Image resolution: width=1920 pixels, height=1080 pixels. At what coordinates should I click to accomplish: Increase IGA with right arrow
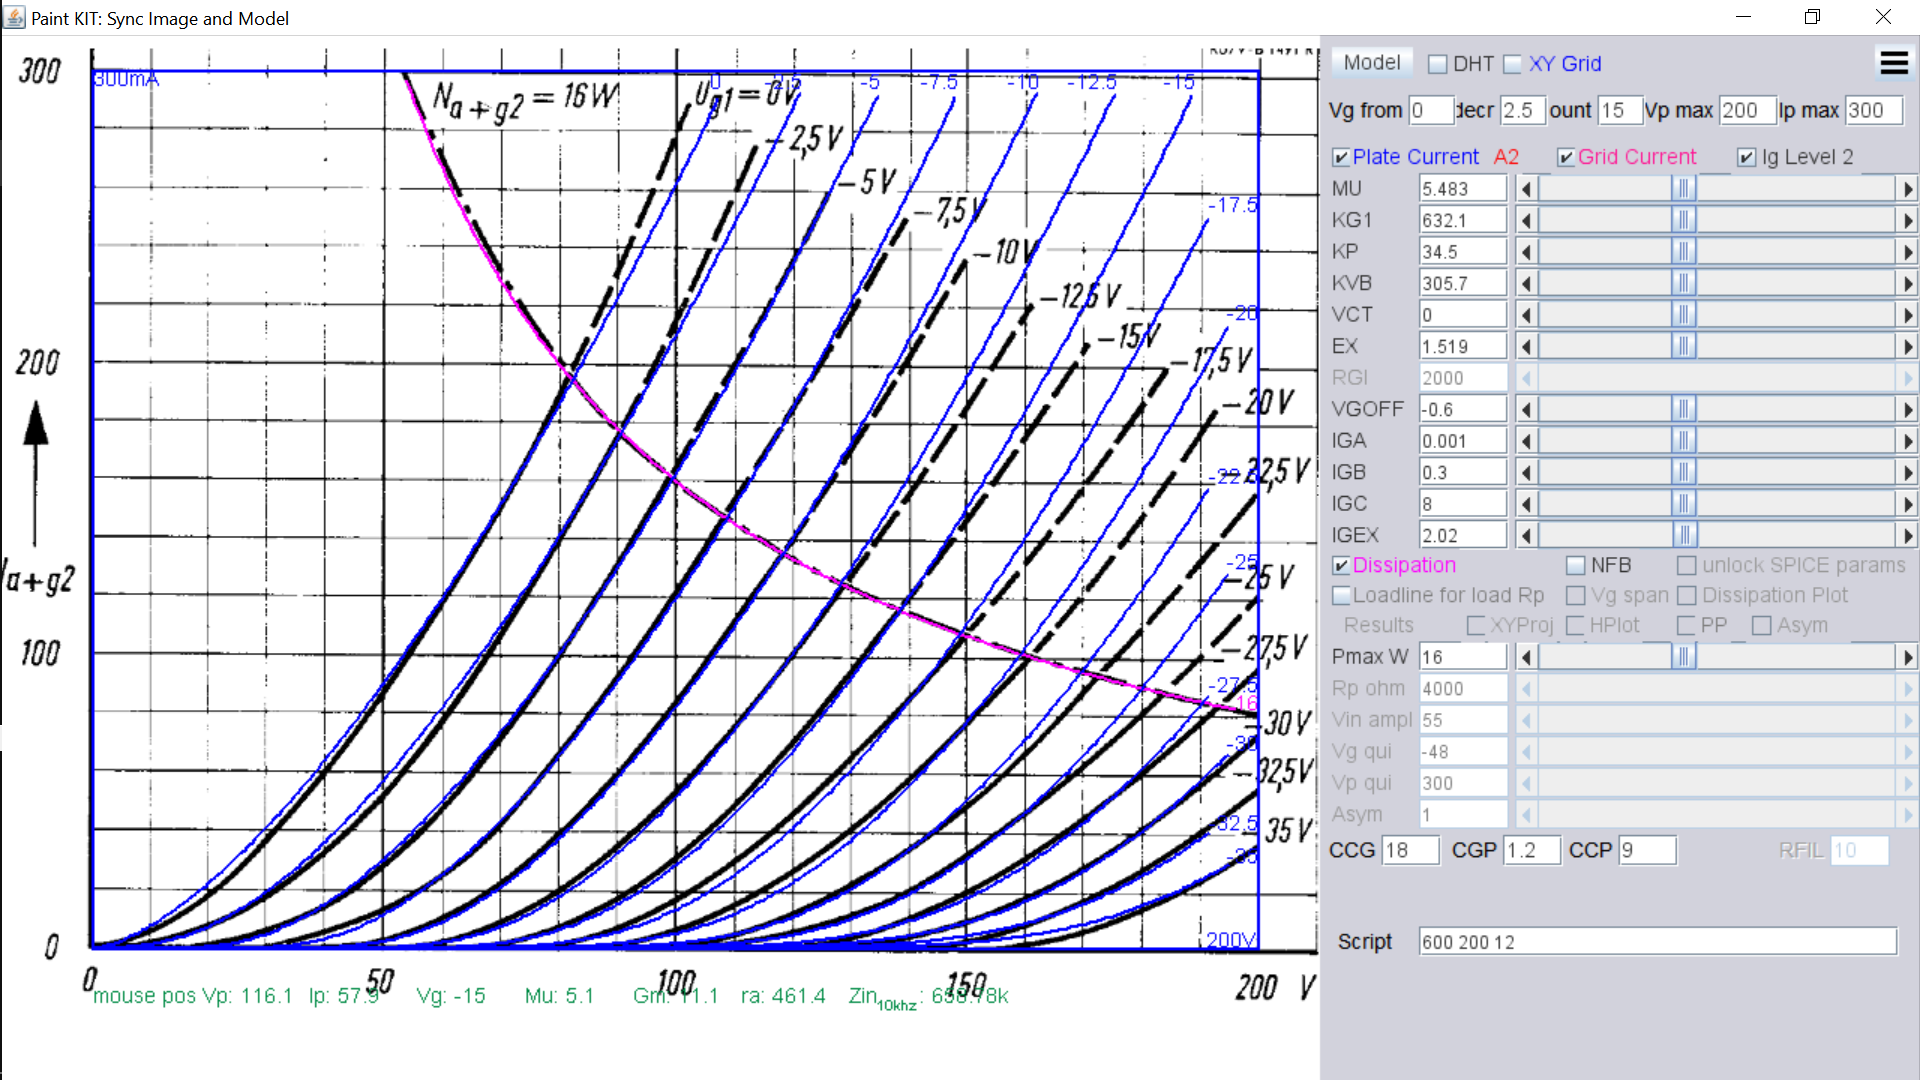[1907, 441]
